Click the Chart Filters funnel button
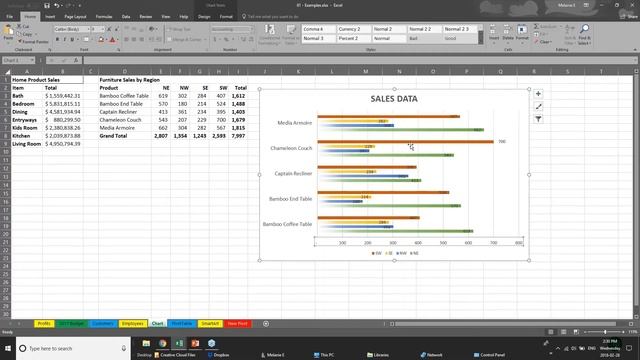 pyautogui.click(x=538, y=119)
